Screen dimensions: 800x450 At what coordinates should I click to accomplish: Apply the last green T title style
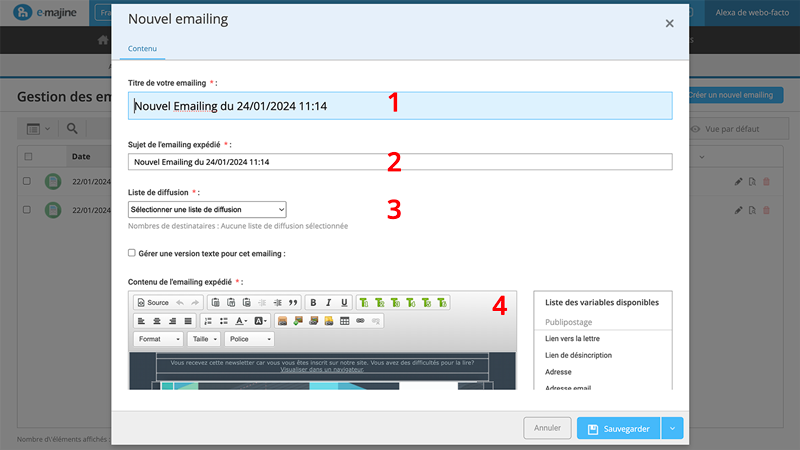(442, 303)
